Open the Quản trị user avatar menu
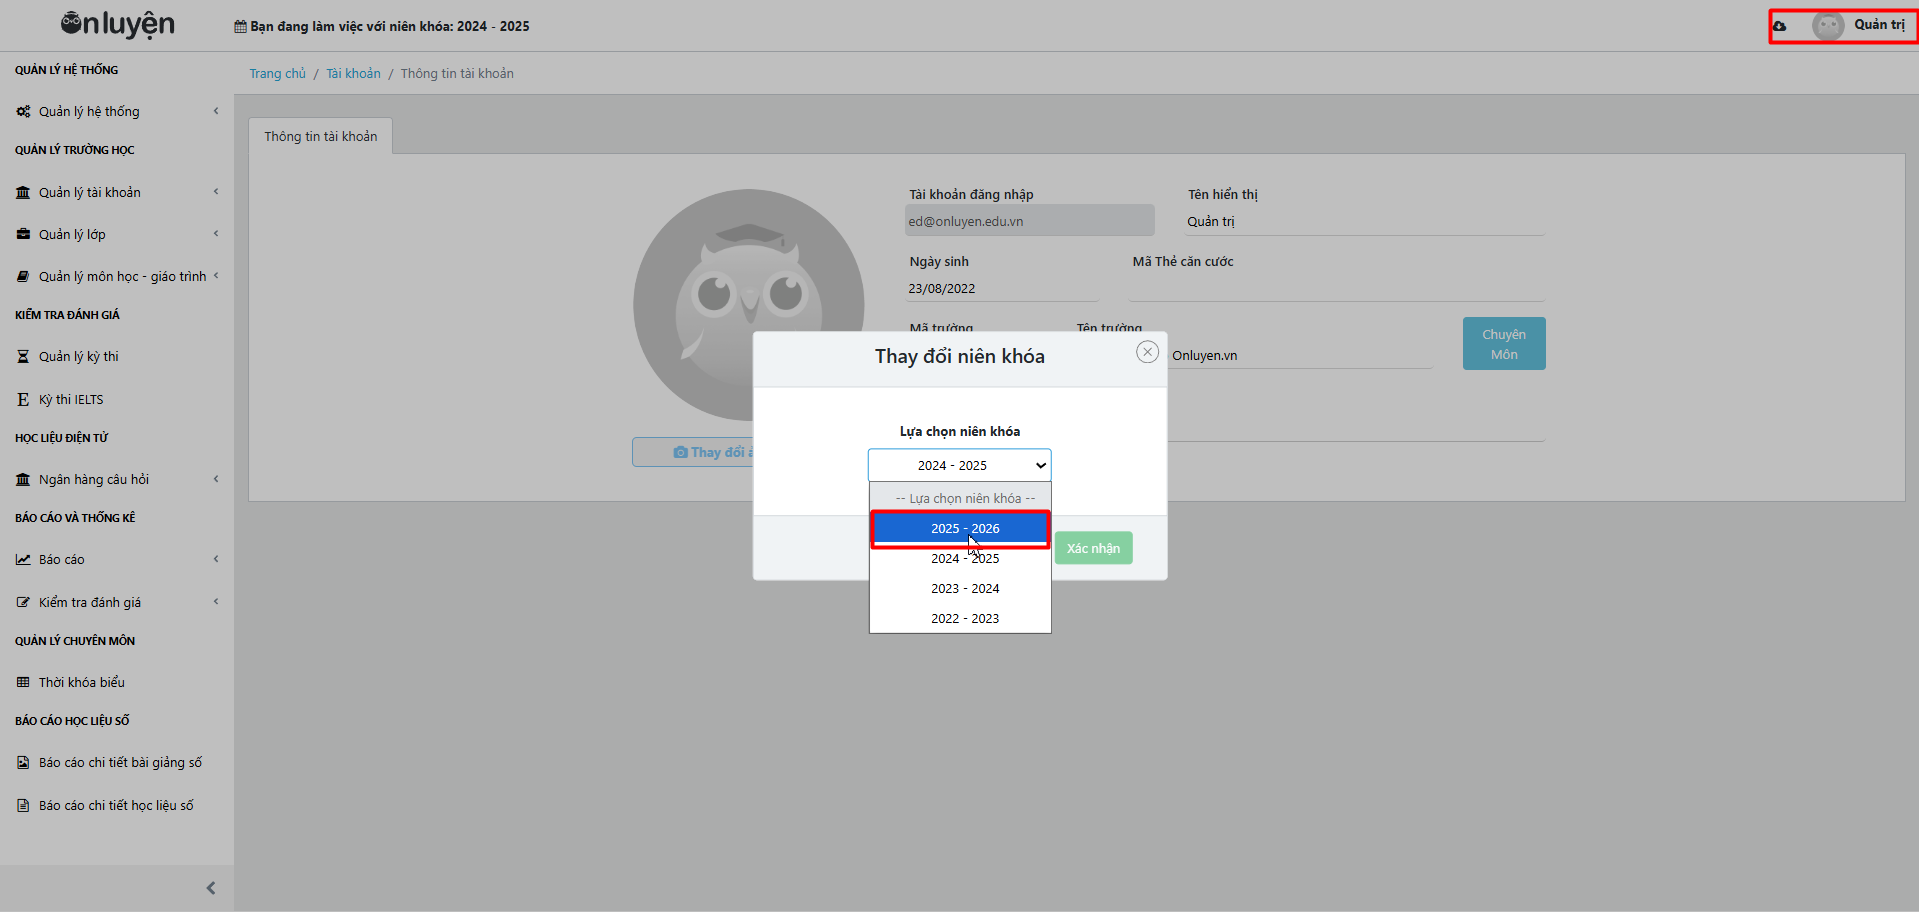The width and height of the screenshot is (1919, 912). (x=1828, y=26)
